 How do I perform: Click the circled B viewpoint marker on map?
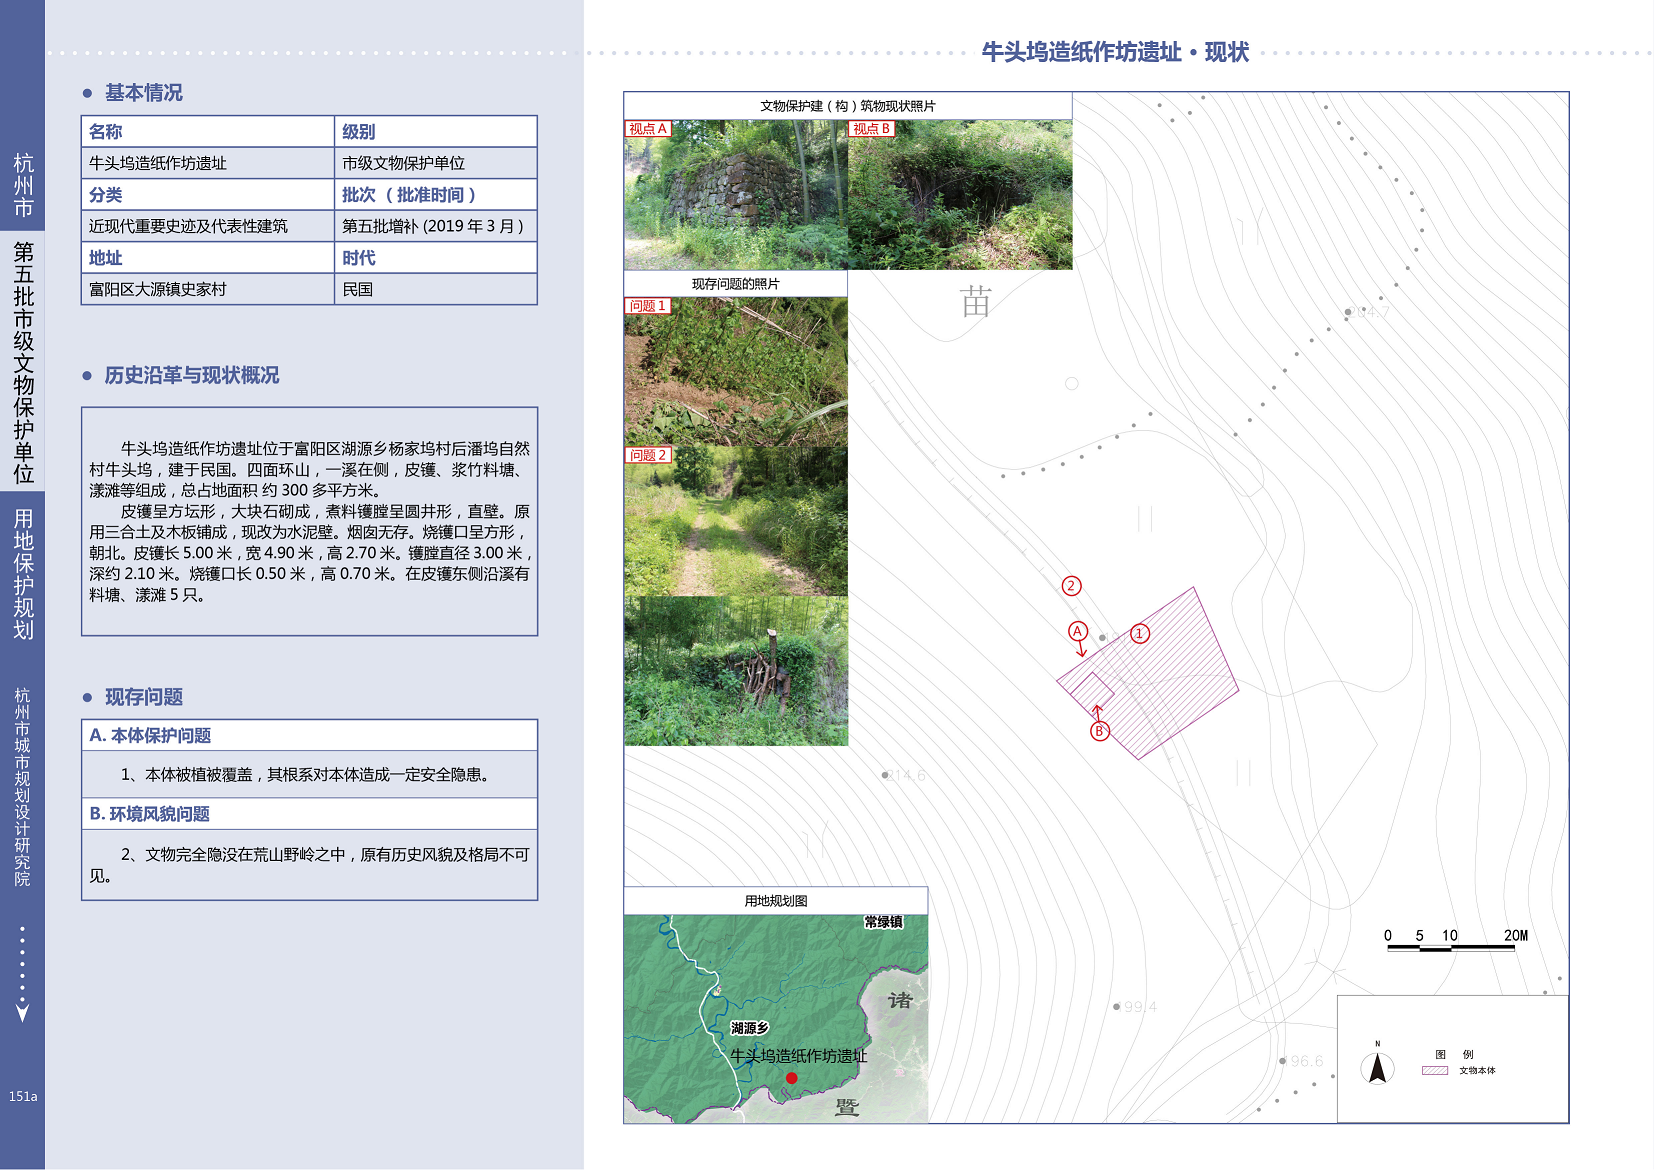click(1099, 731)
